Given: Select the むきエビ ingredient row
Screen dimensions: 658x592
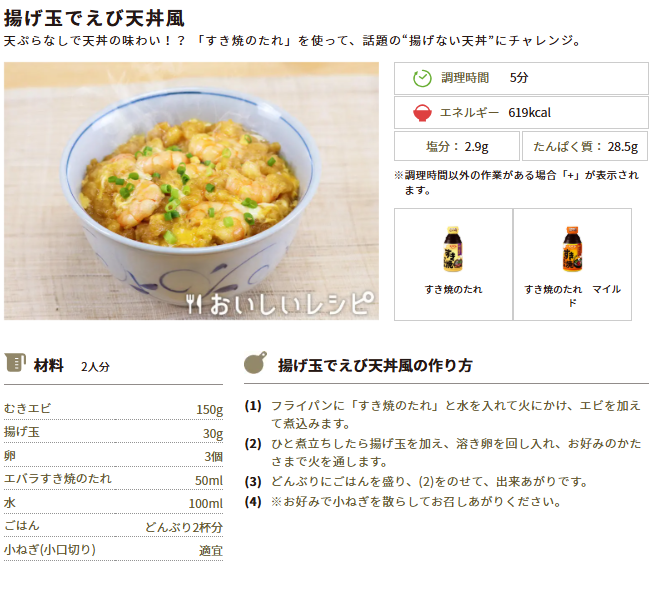Looking at the screenshot, I should (113, 409).
